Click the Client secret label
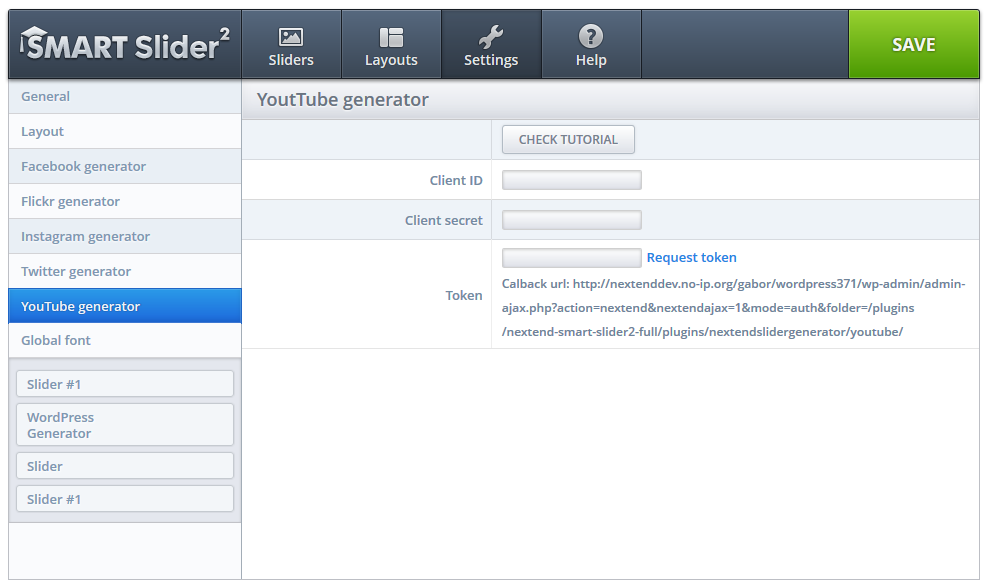The image size is (988, 587). pyautogui.click(x=444, y=220)
